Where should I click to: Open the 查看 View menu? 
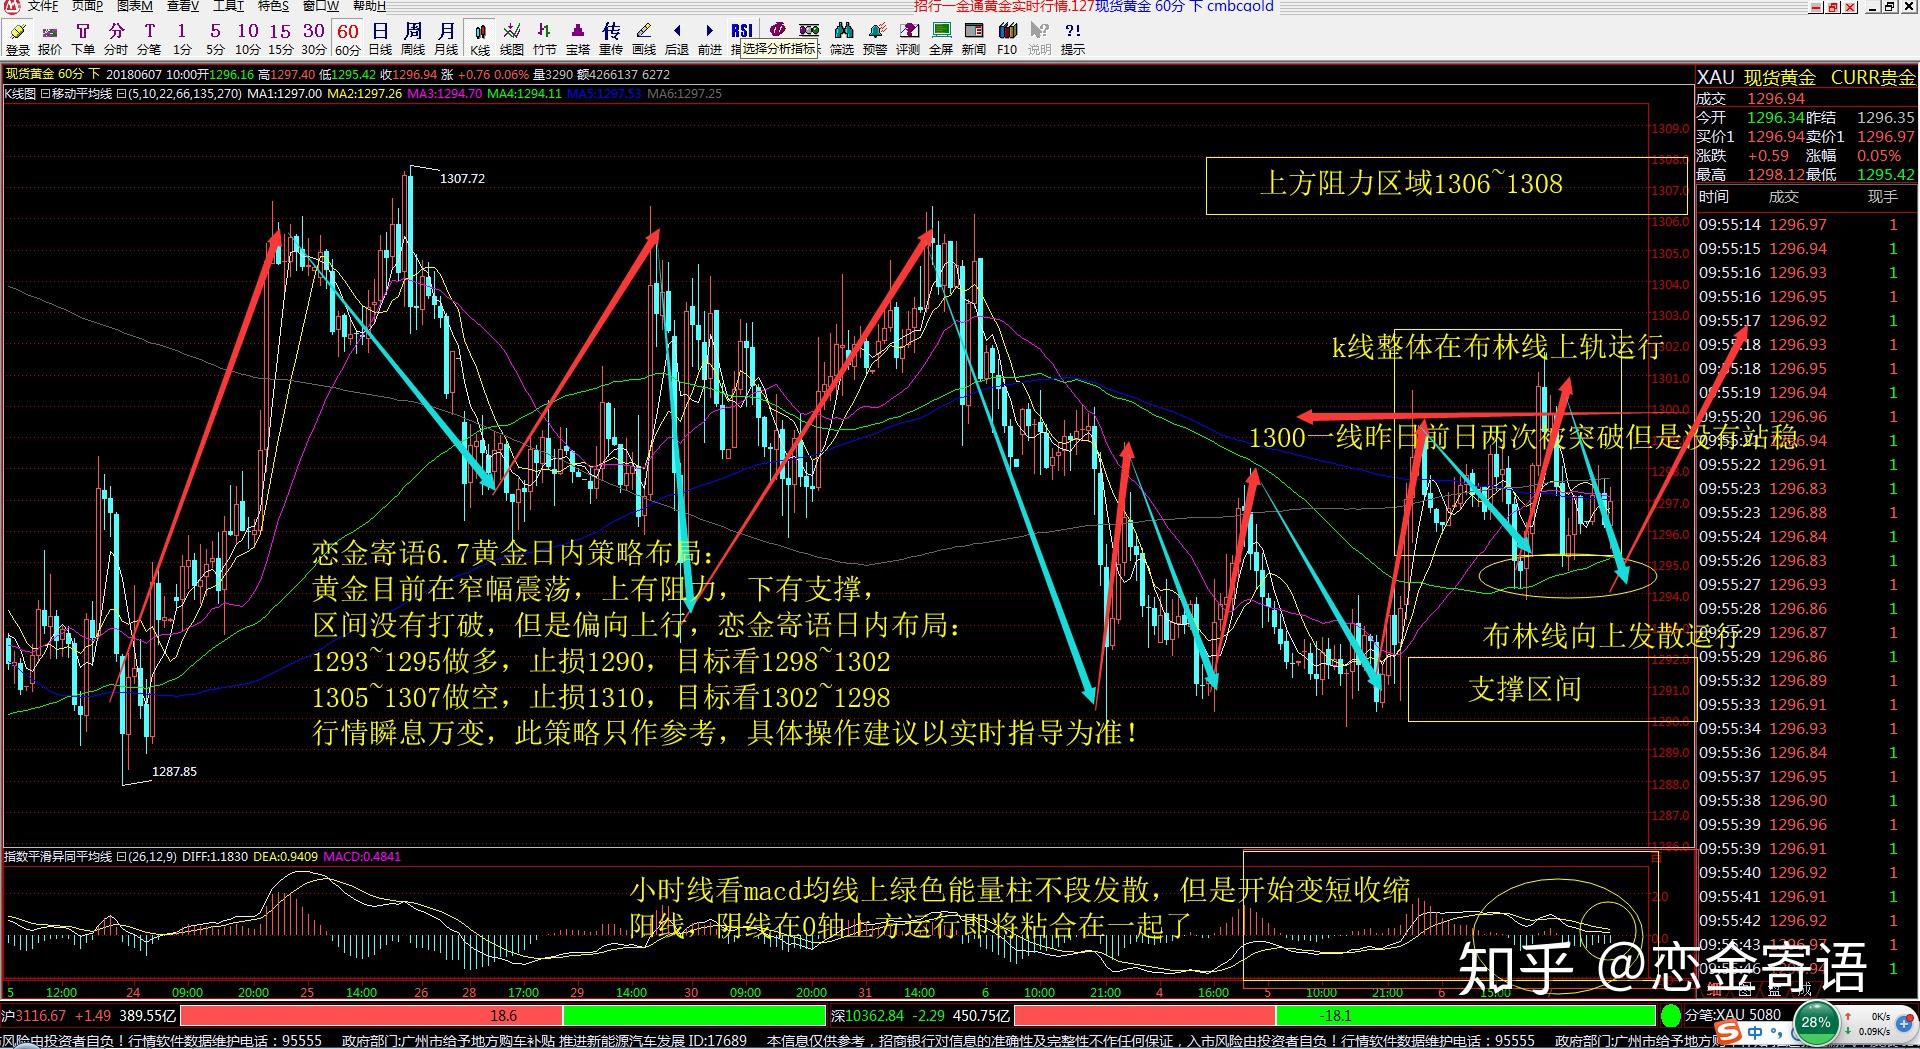click(x=183, y=6)
